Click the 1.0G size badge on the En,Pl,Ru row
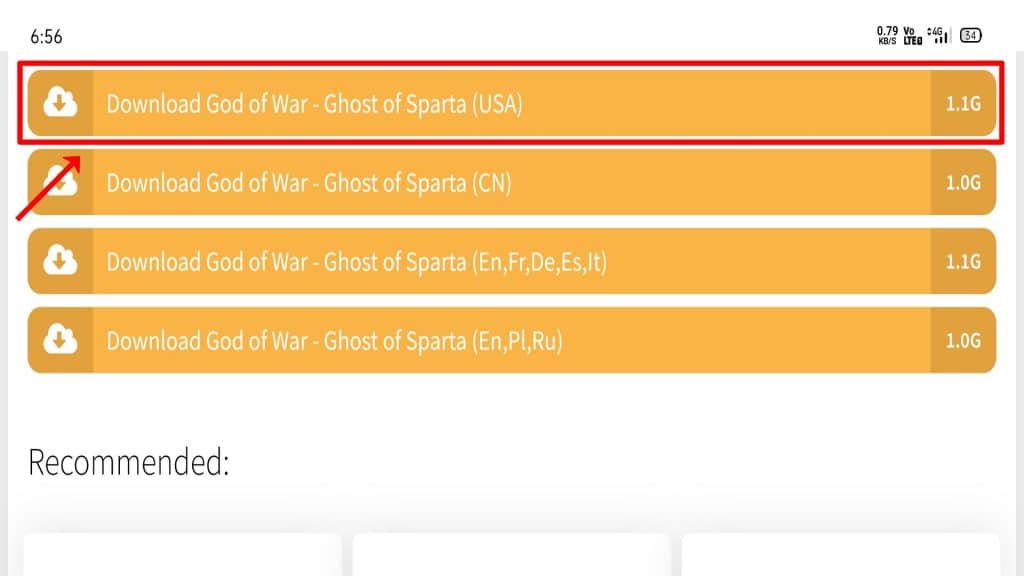The height and width of the screenshot is (576, 1024). pos(963,340)
